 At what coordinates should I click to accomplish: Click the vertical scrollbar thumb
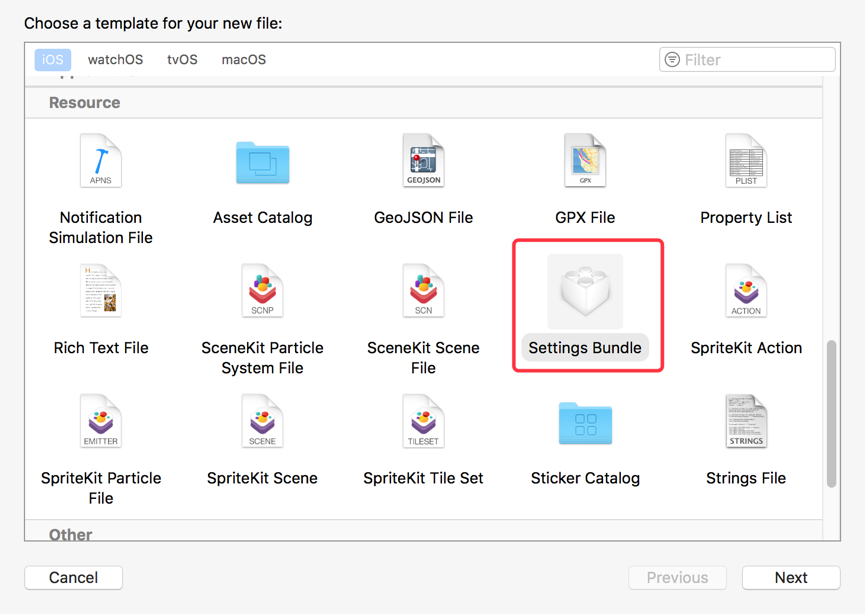(831, 414)
